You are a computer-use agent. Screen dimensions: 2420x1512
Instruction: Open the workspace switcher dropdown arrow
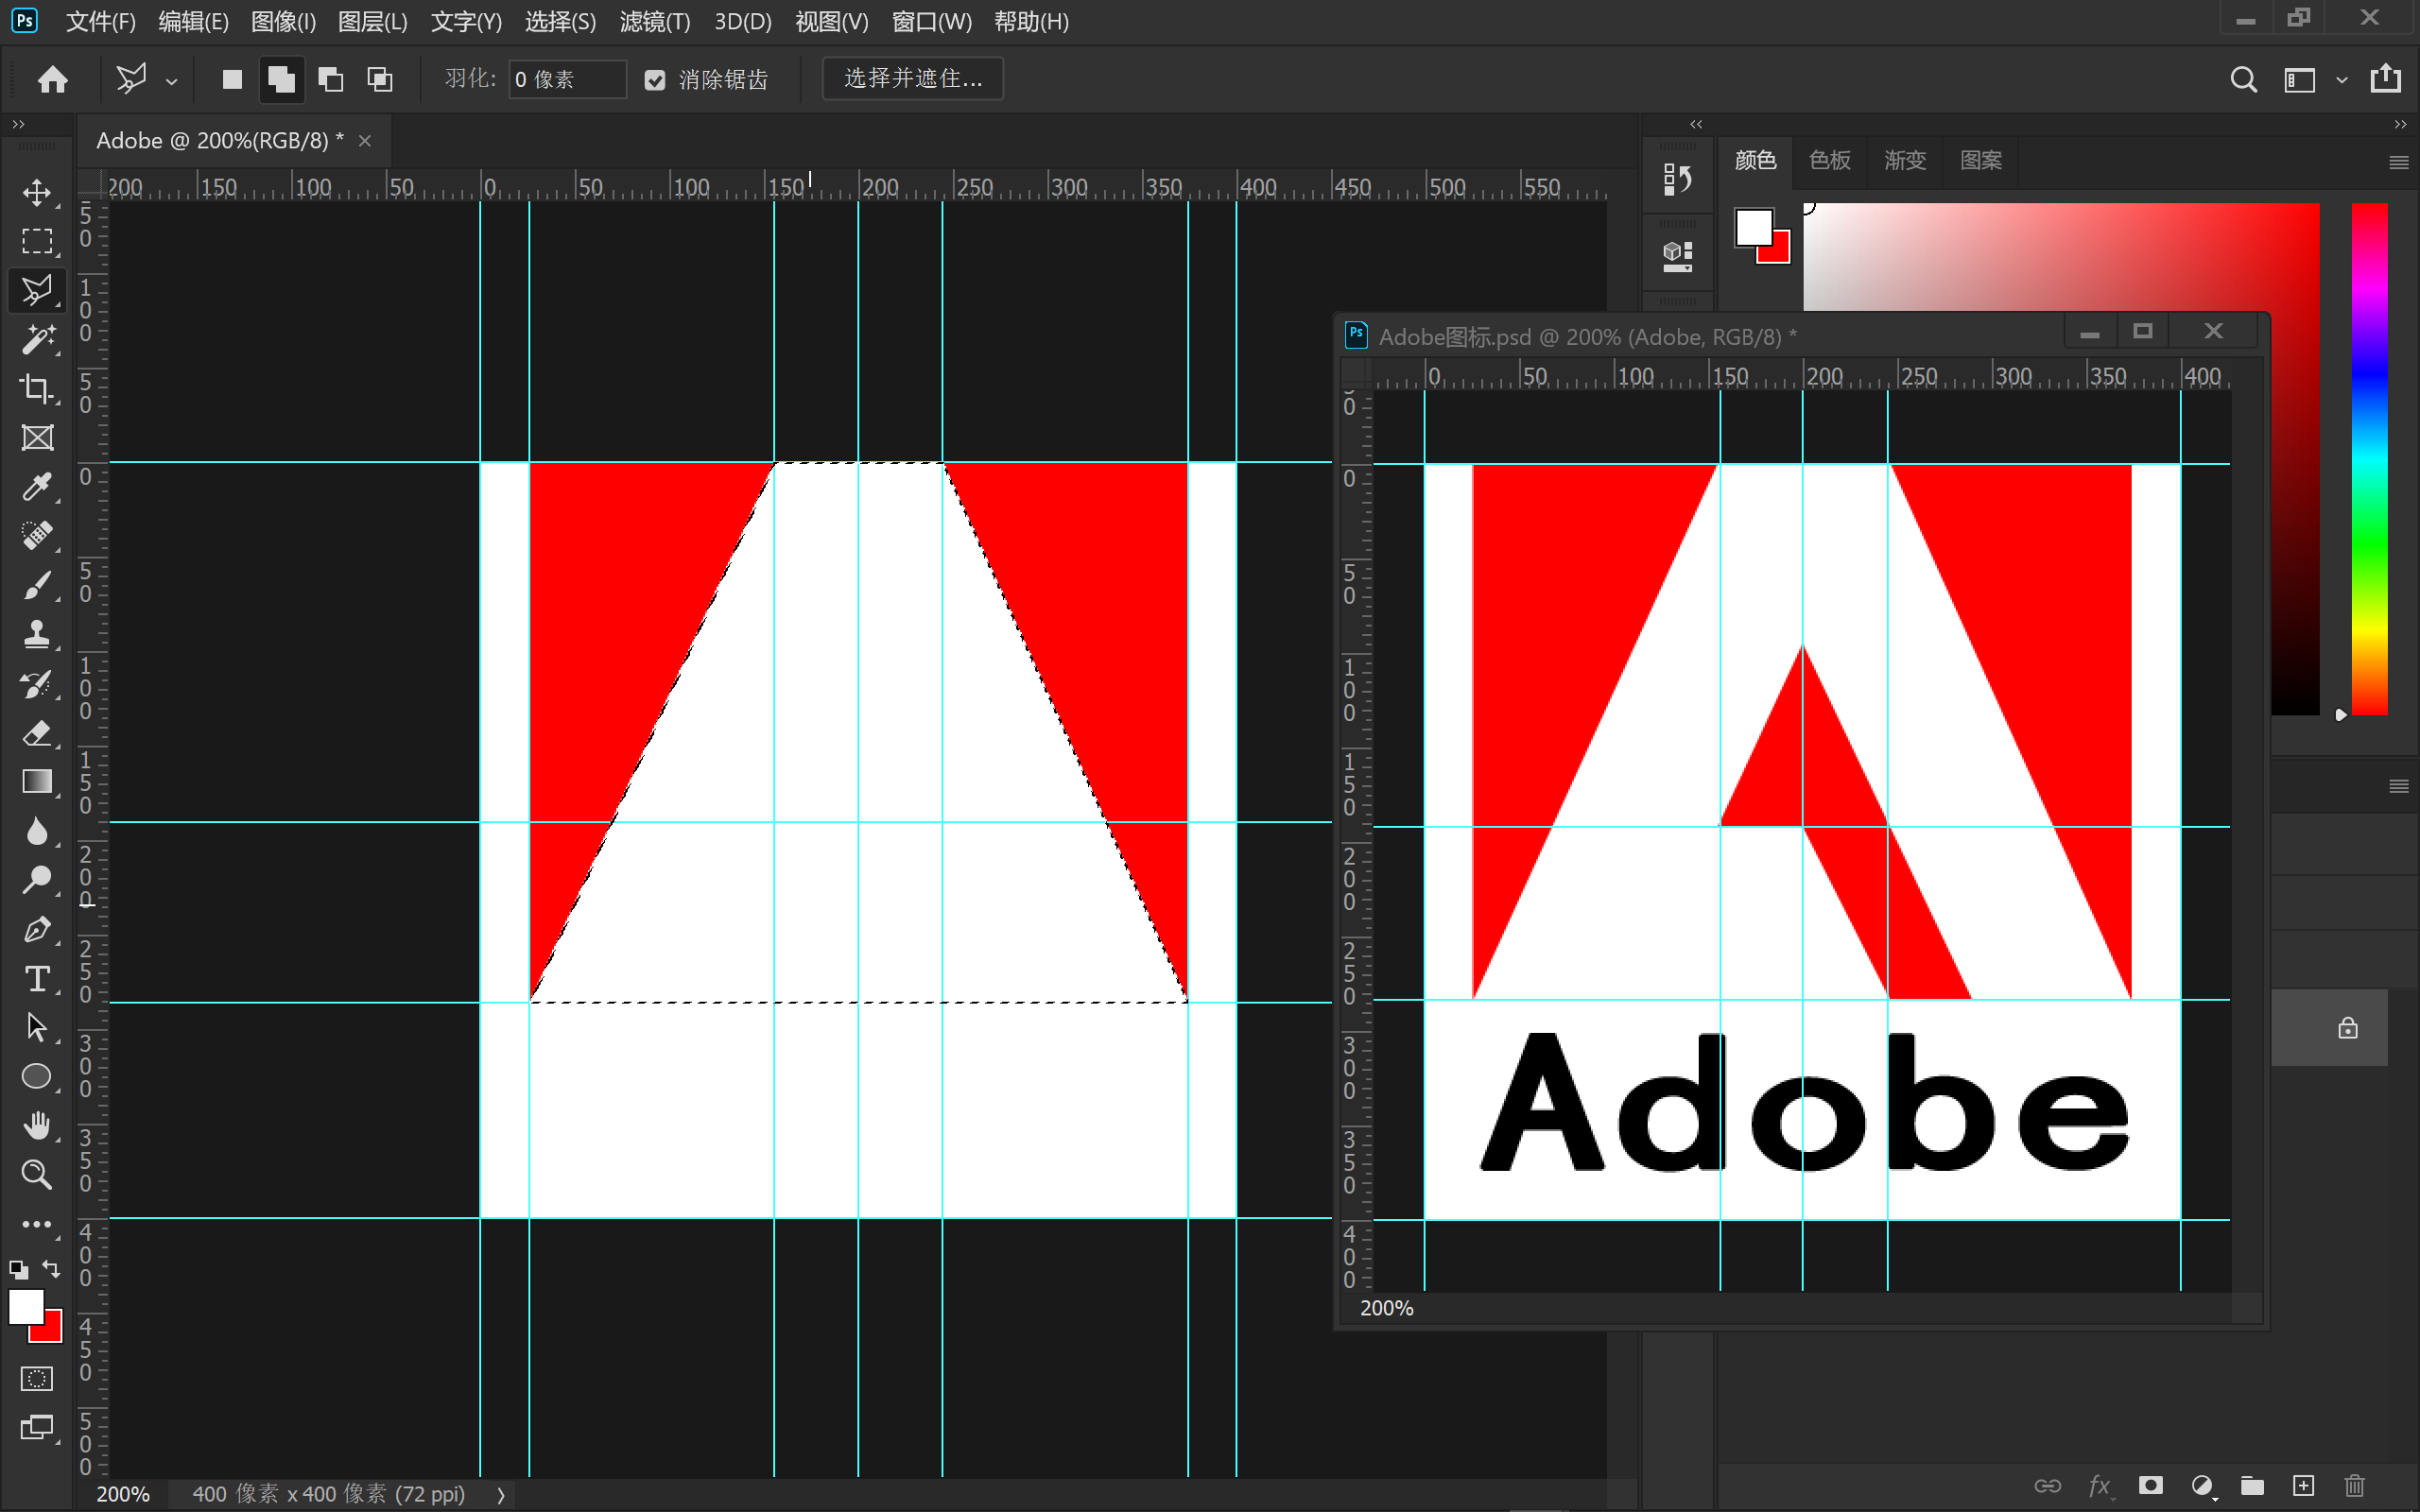click(x=2341, y=80)
